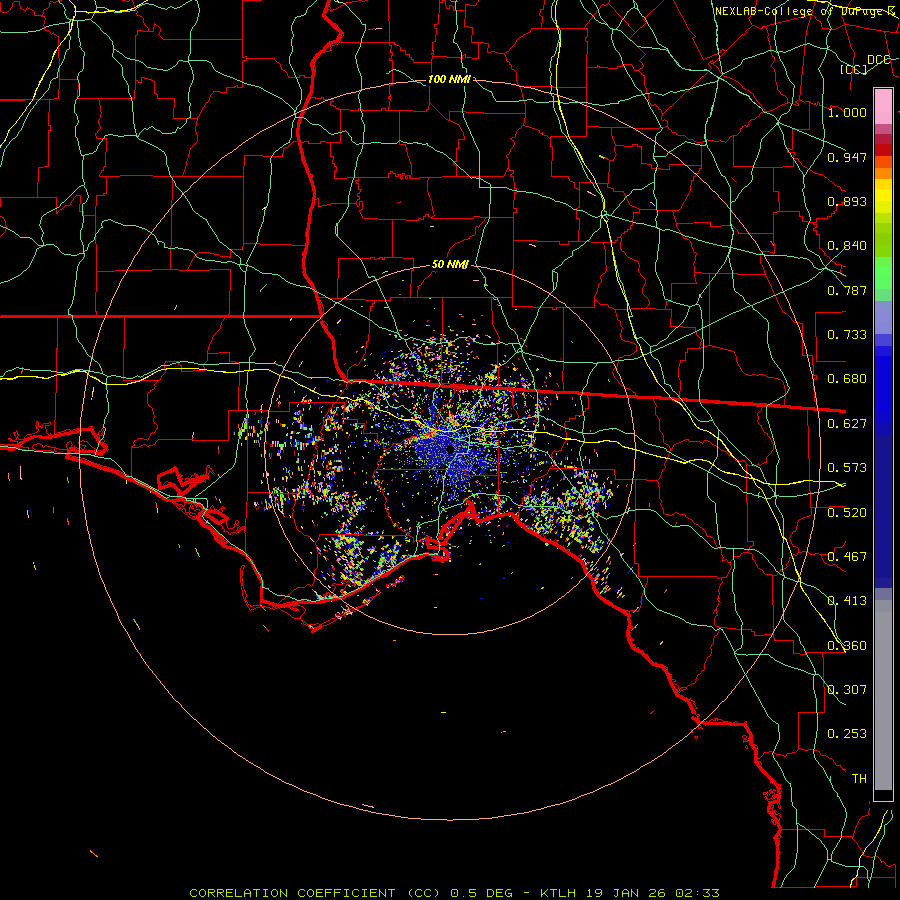Click the 0.733 color scale value
The image size is (900, 900).
[x=847, y=335]
